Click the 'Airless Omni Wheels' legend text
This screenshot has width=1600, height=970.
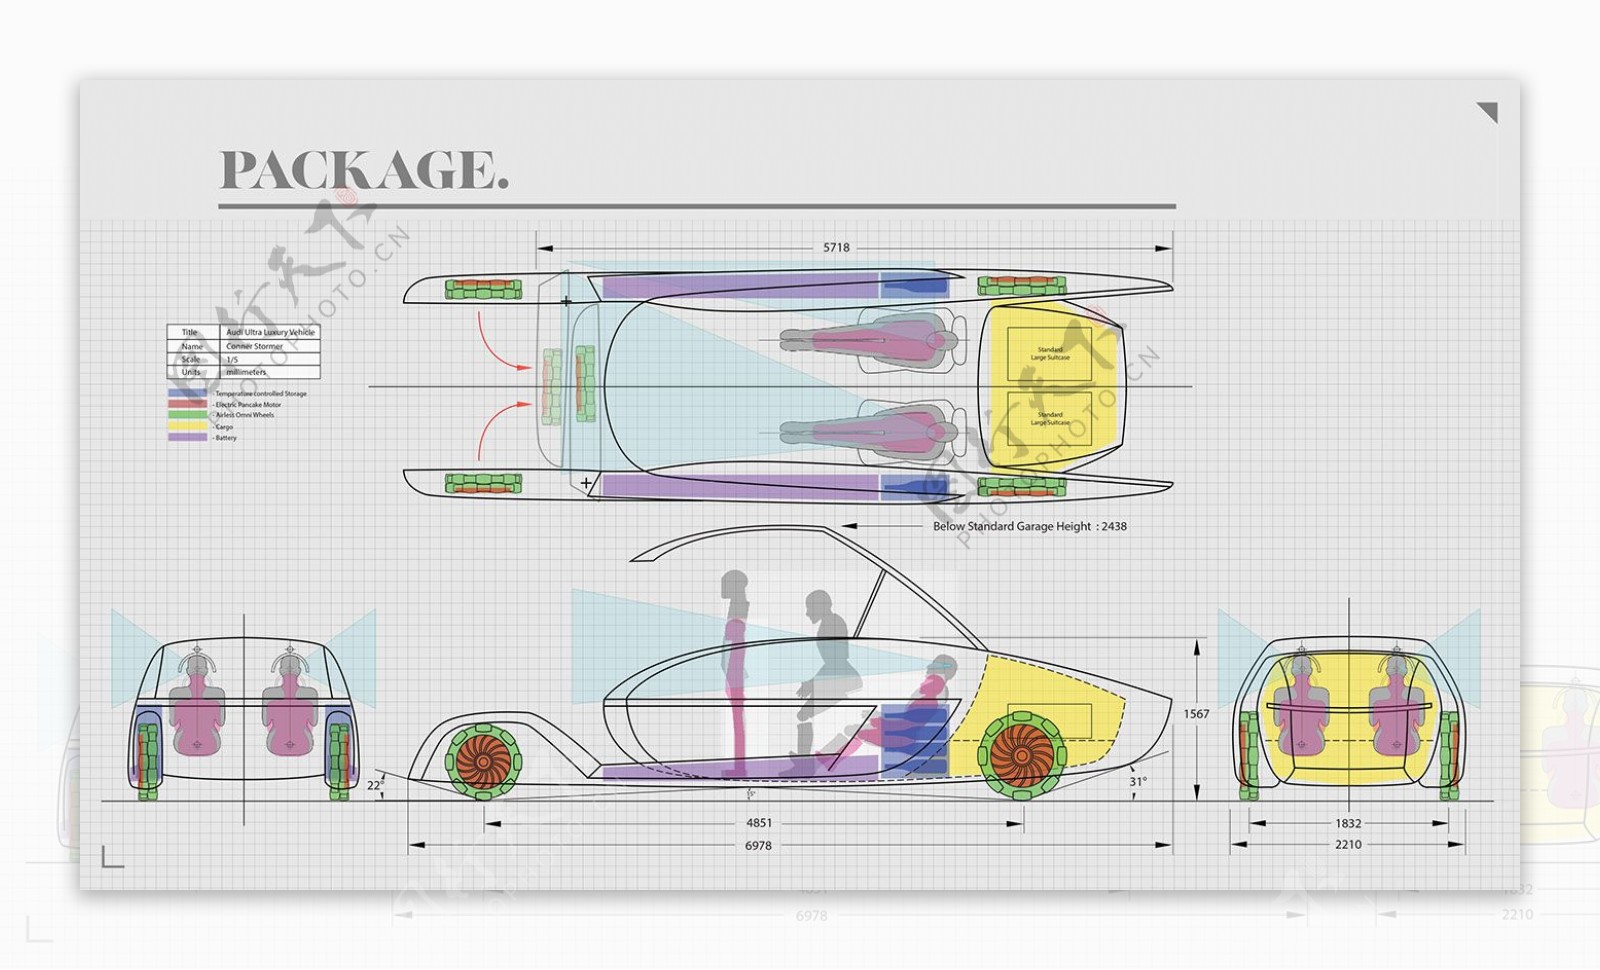click(244, 415)
